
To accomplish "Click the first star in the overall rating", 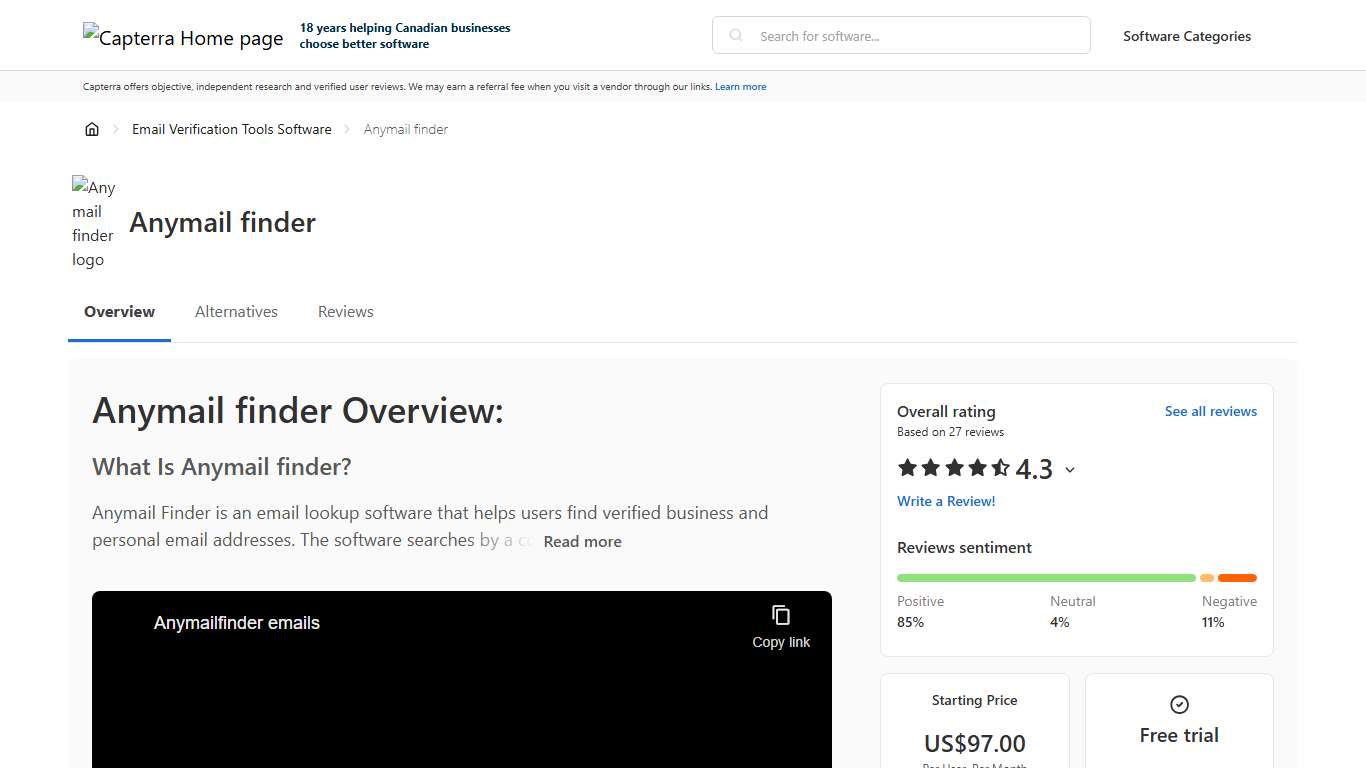I will pos(905,468).
